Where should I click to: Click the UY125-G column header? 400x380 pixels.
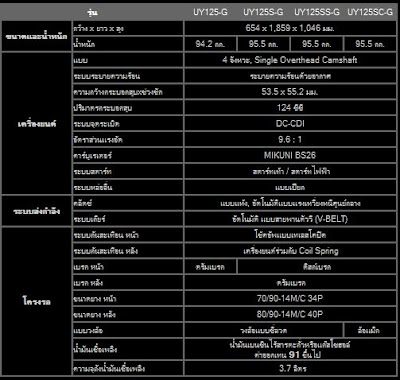coord(210,12)
